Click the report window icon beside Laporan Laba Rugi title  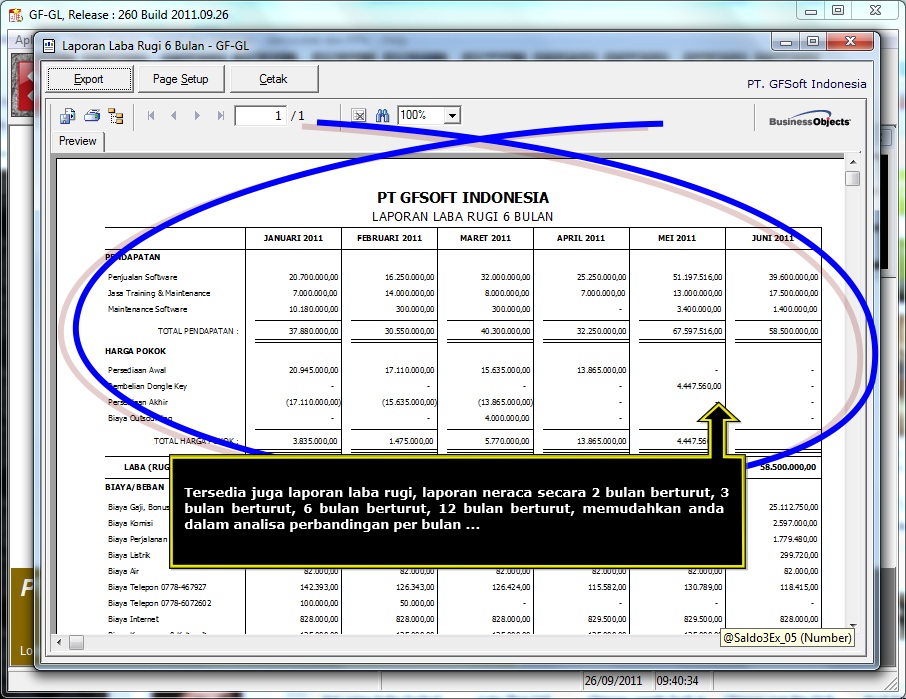pyautogui.click(x=49, y=46)
